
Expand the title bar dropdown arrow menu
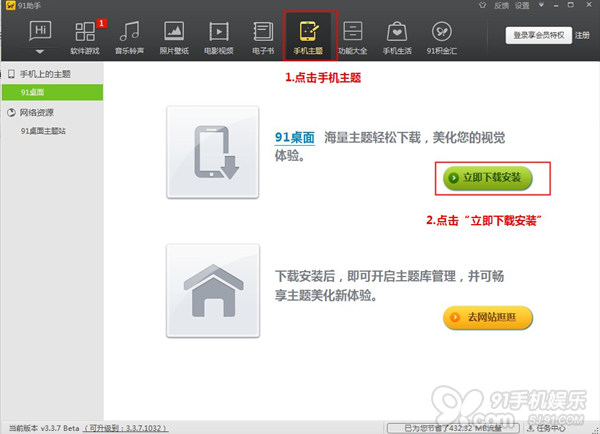point(541,5)
